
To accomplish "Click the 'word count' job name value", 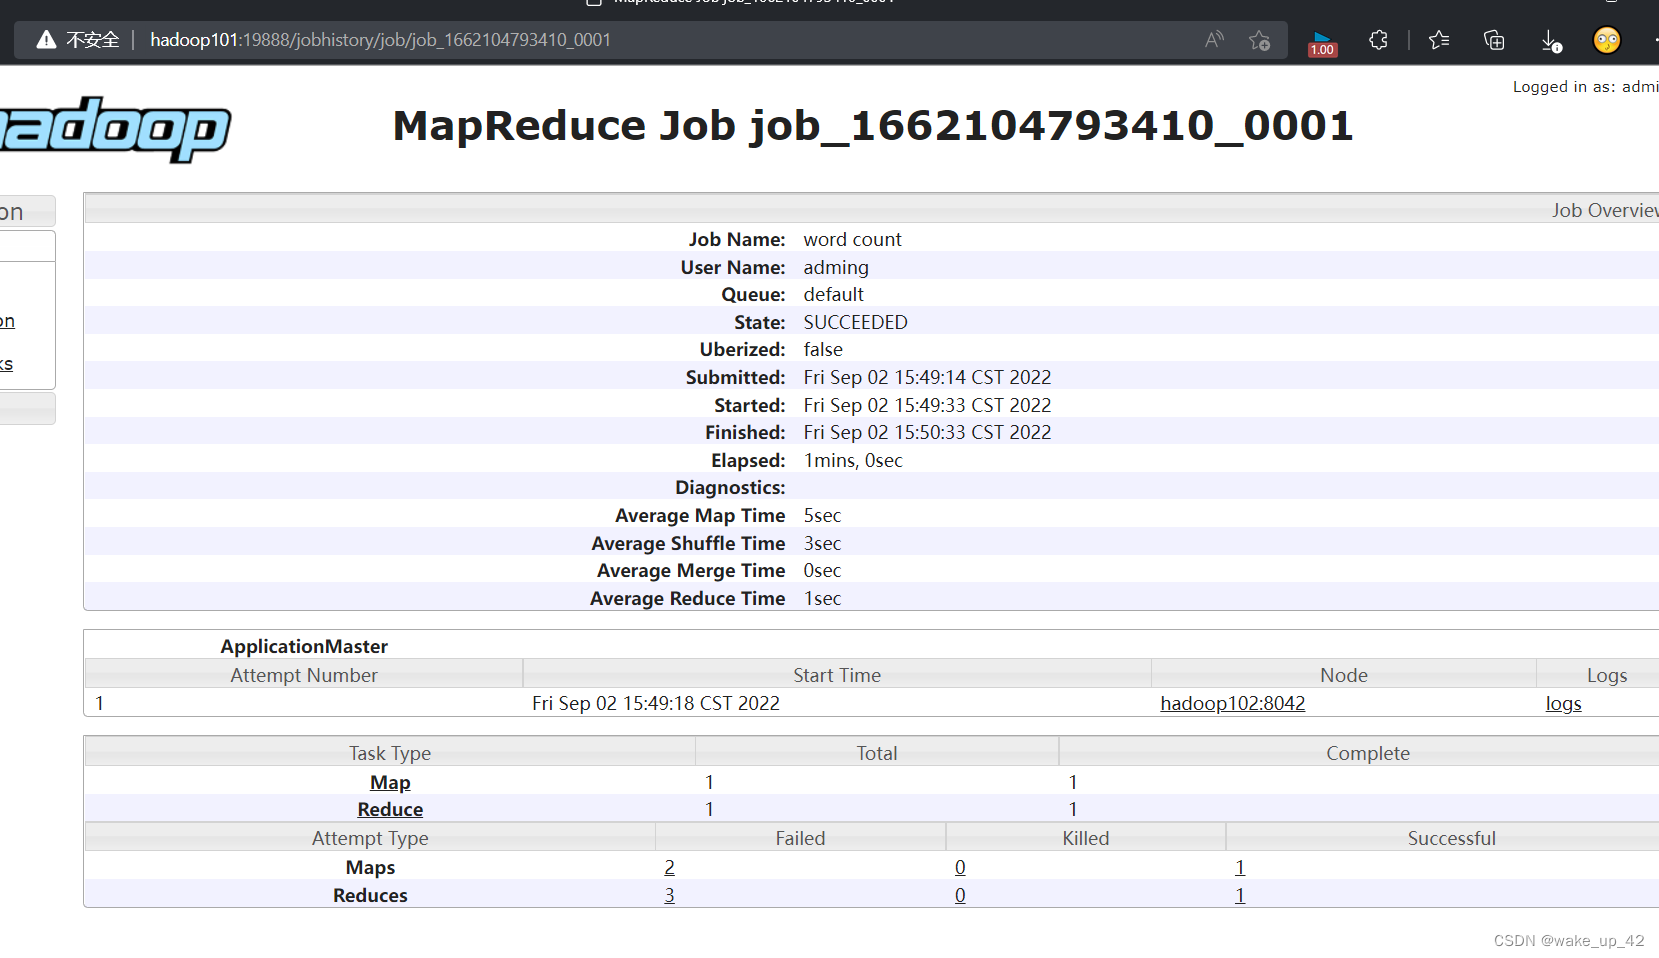I will point(852,239).
